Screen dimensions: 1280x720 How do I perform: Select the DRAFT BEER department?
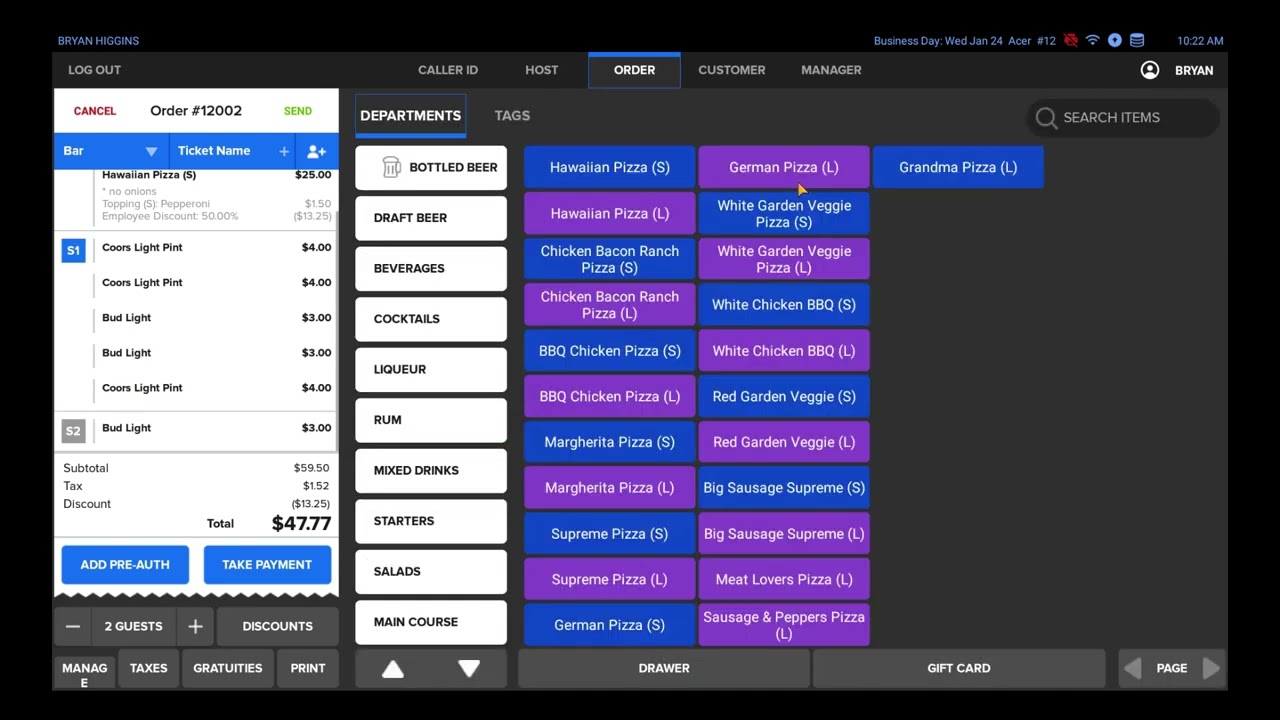(431, 218)
